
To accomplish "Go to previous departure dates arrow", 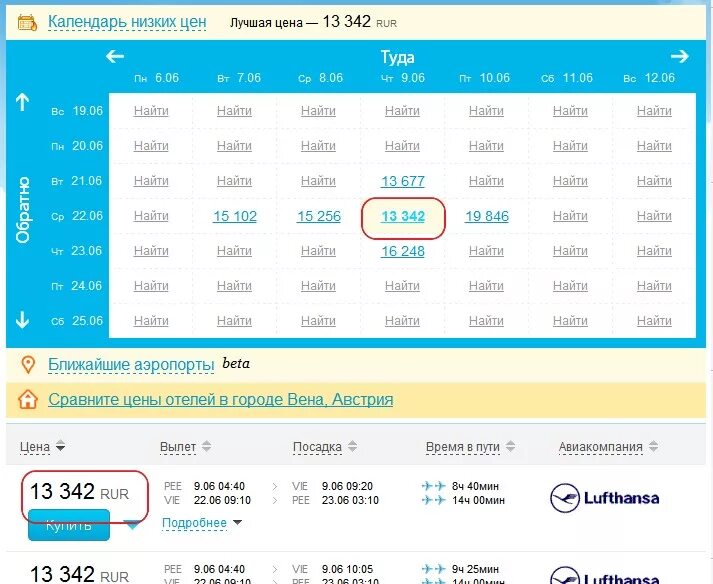I will 115,56.
